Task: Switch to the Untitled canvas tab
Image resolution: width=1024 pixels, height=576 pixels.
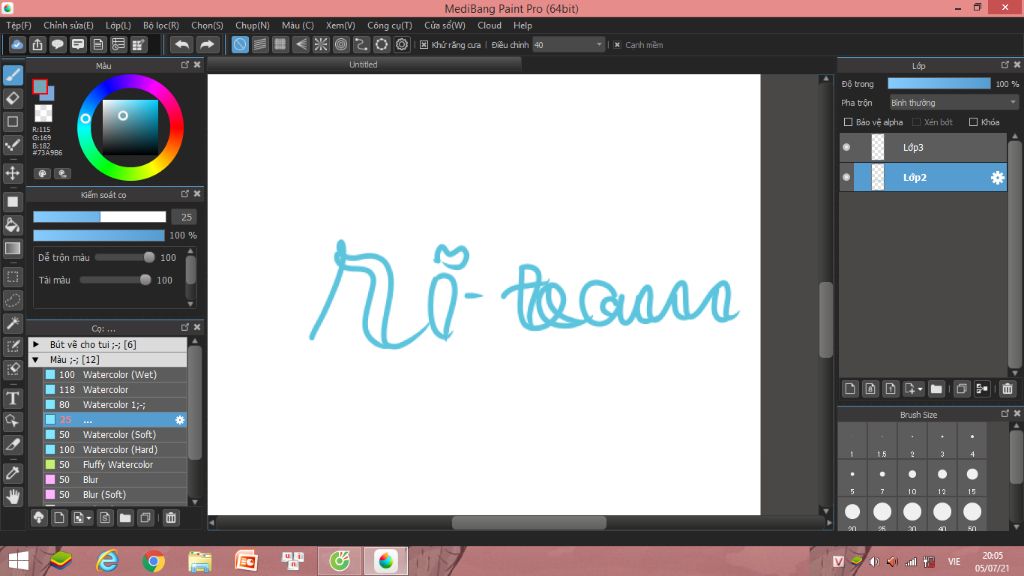Action: tap(363, 65)
